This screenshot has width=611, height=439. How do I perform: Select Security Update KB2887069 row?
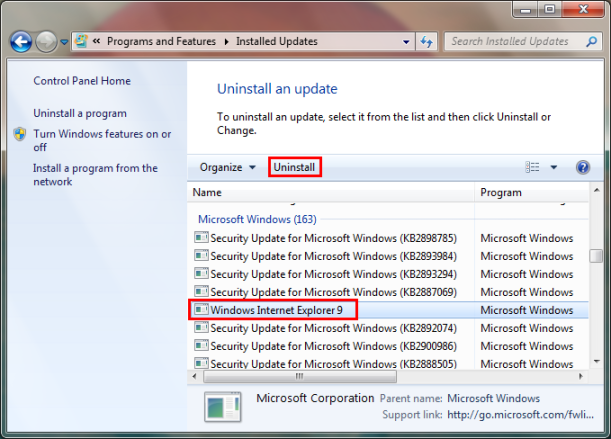coord(388,292)
